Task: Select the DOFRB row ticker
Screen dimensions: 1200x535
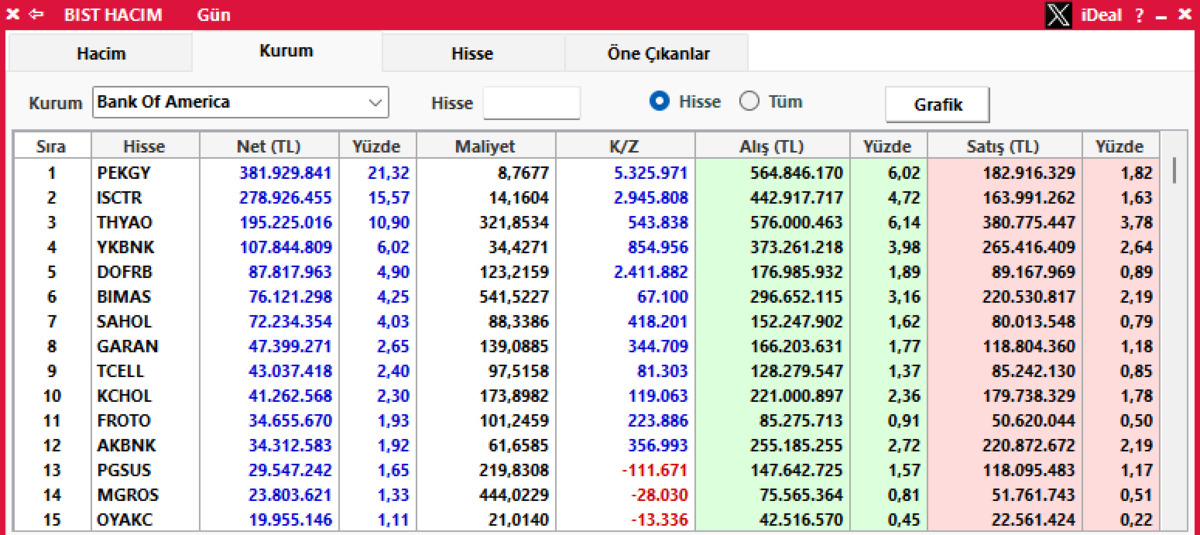Action: click(x=125, y=272)
